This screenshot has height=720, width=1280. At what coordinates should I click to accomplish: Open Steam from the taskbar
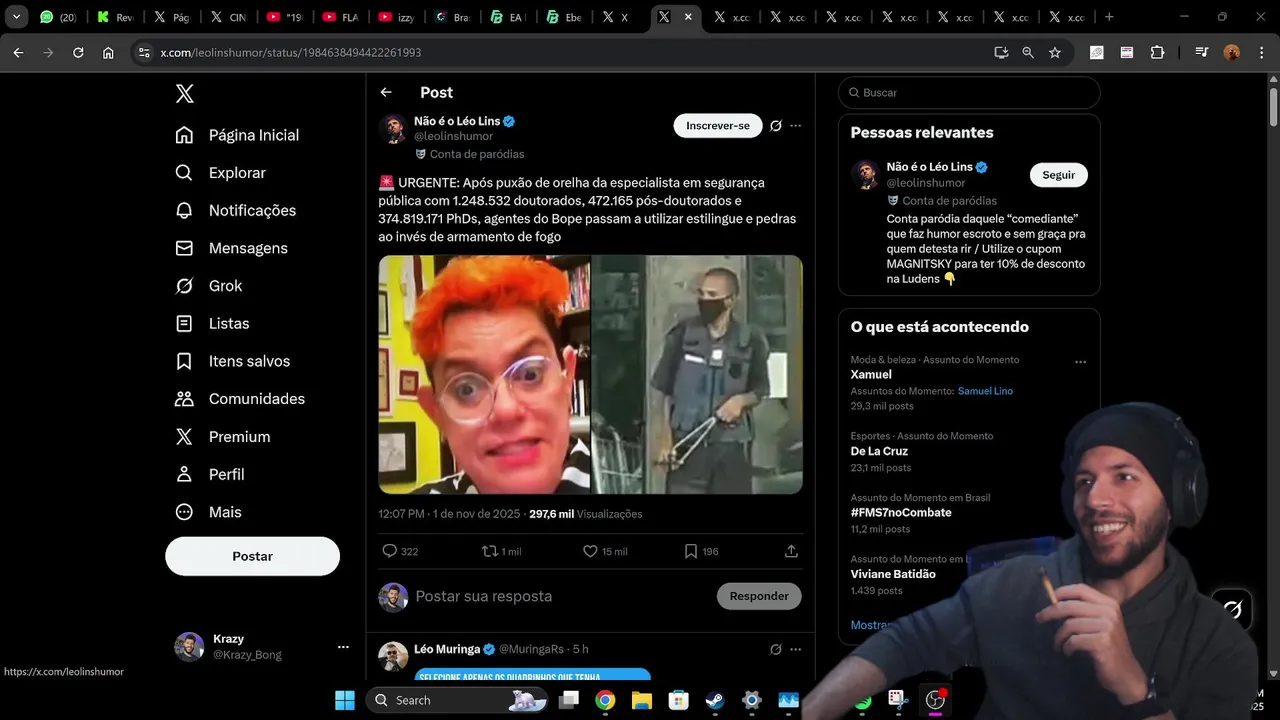(715, 700)
